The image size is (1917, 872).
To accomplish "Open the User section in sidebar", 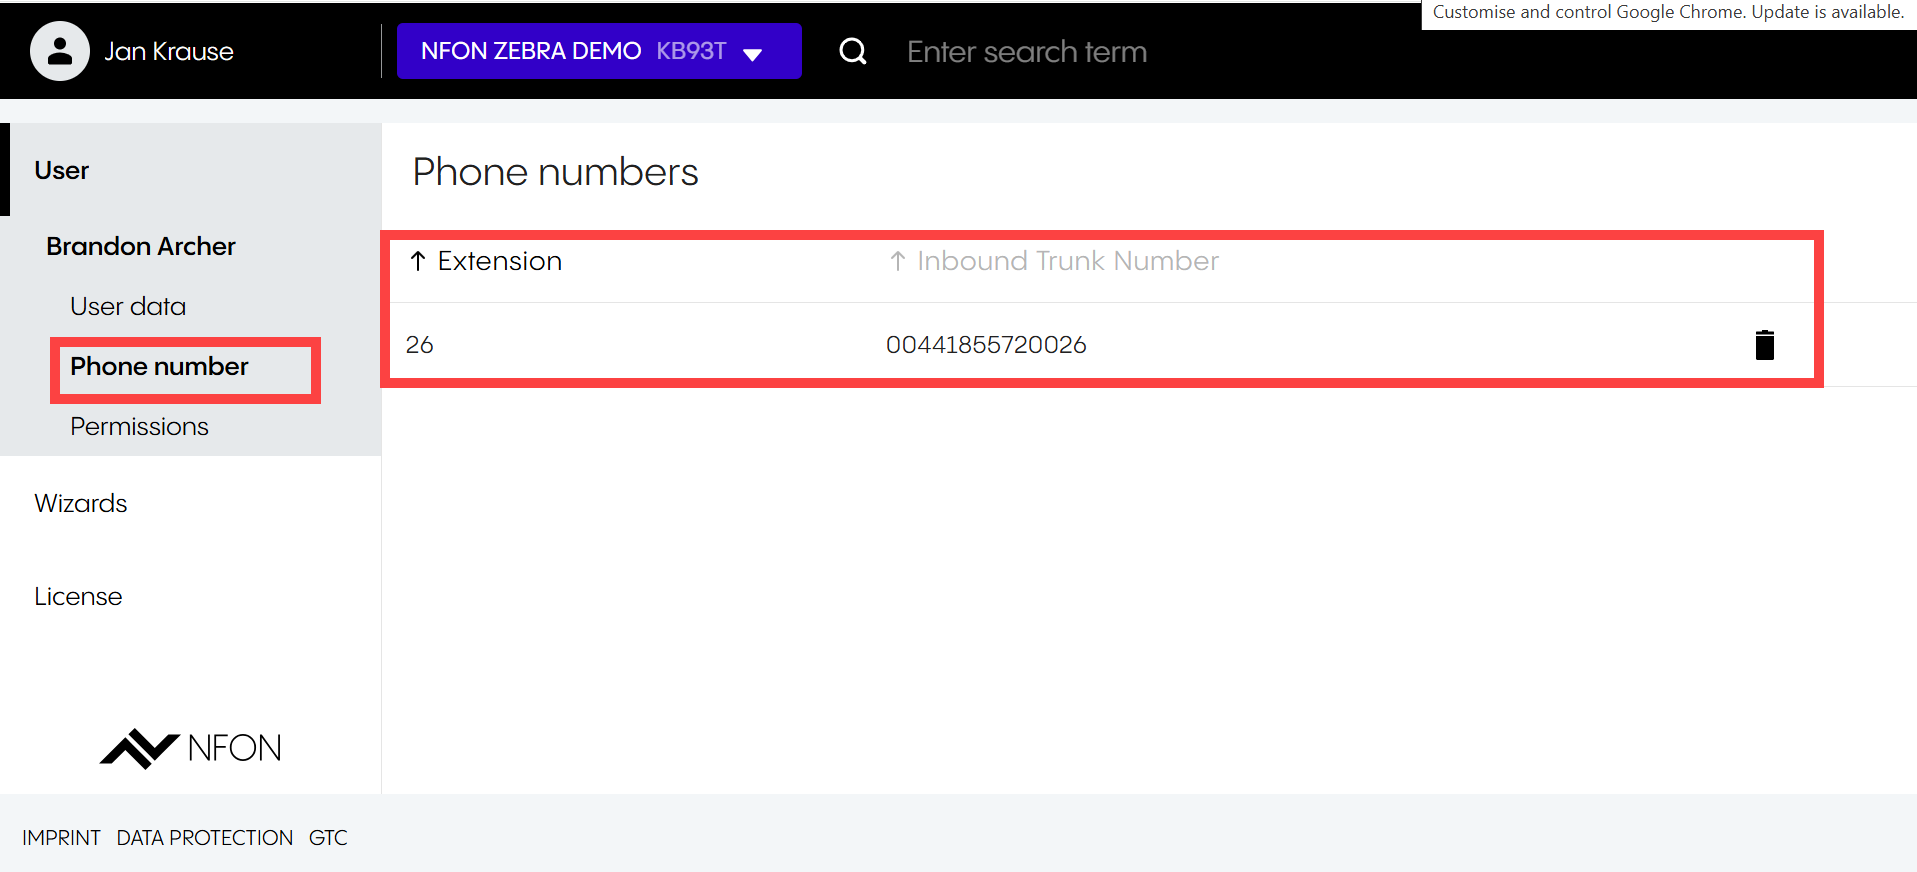I will [62, 170].
